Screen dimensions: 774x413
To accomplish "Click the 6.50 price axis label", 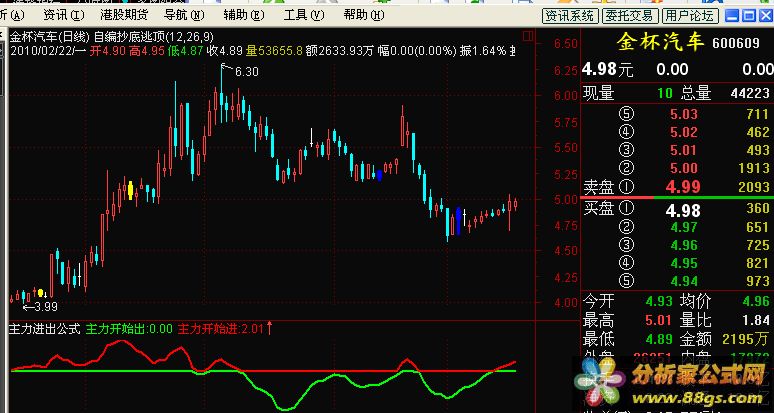I will (x=565, y=44).
